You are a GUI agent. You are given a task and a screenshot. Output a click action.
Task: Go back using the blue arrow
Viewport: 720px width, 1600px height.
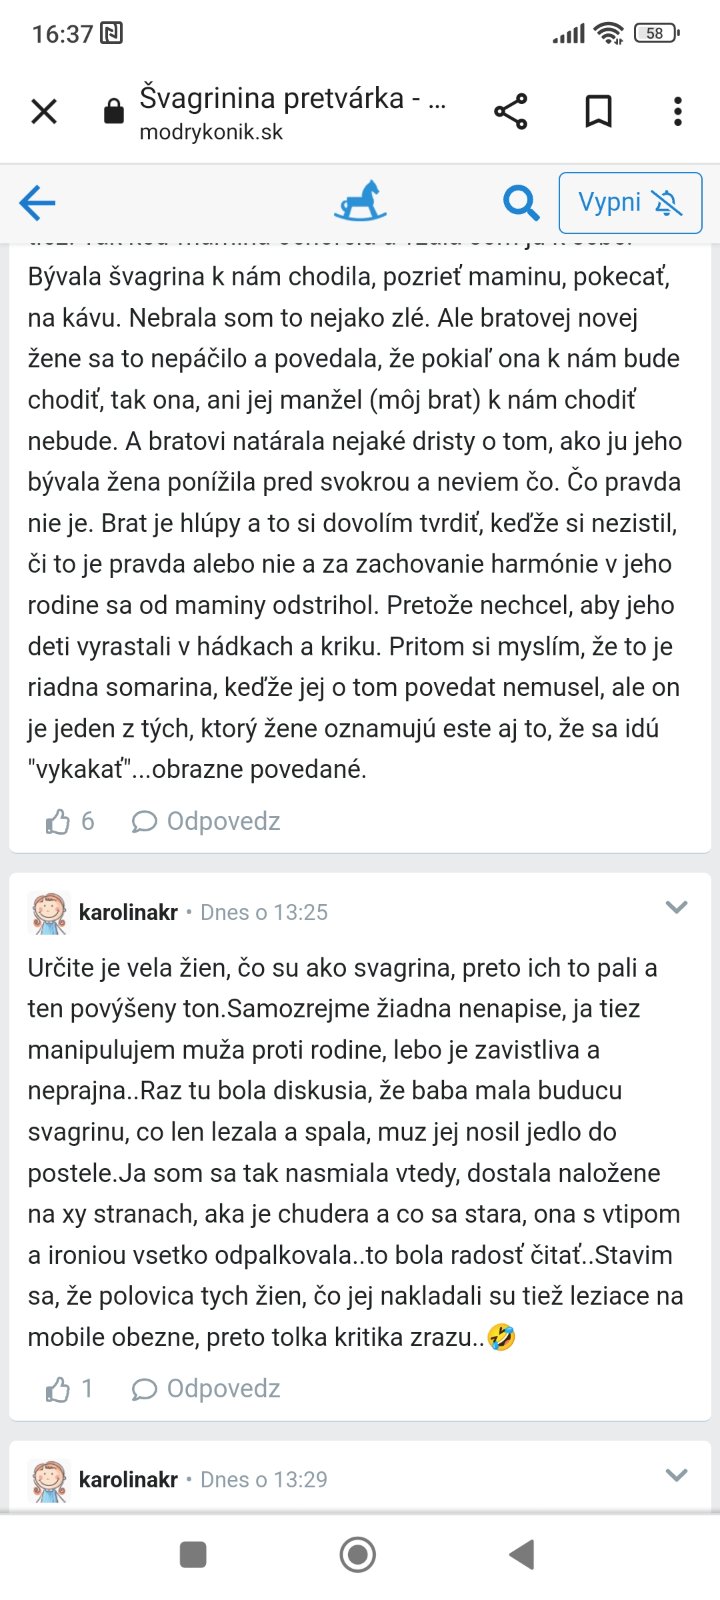pos(38,203)
